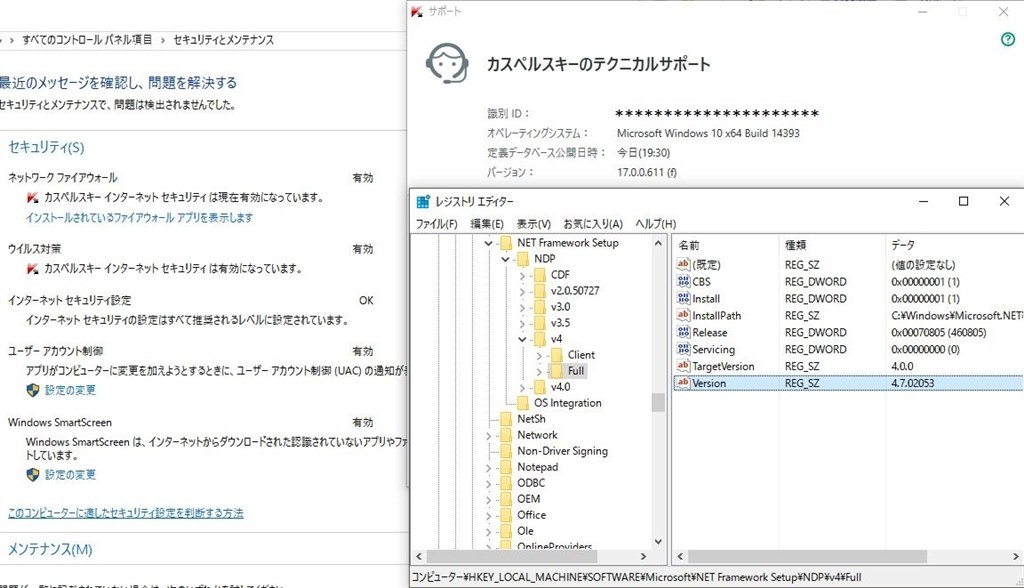Collapse the NDP tree node
Viewport: 1024px width, 588px height.
click(505, 259)
